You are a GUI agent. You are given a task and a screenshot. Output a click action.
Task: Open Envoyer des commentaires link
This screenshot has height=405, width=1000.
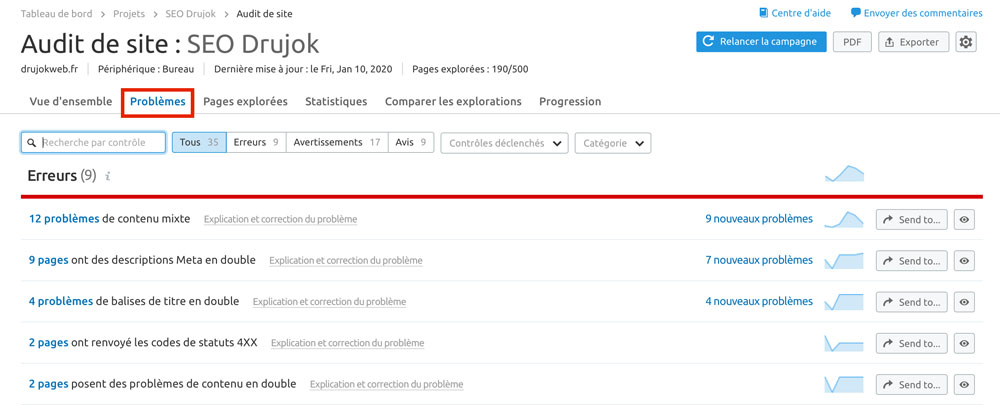click(x=923, y=13)
